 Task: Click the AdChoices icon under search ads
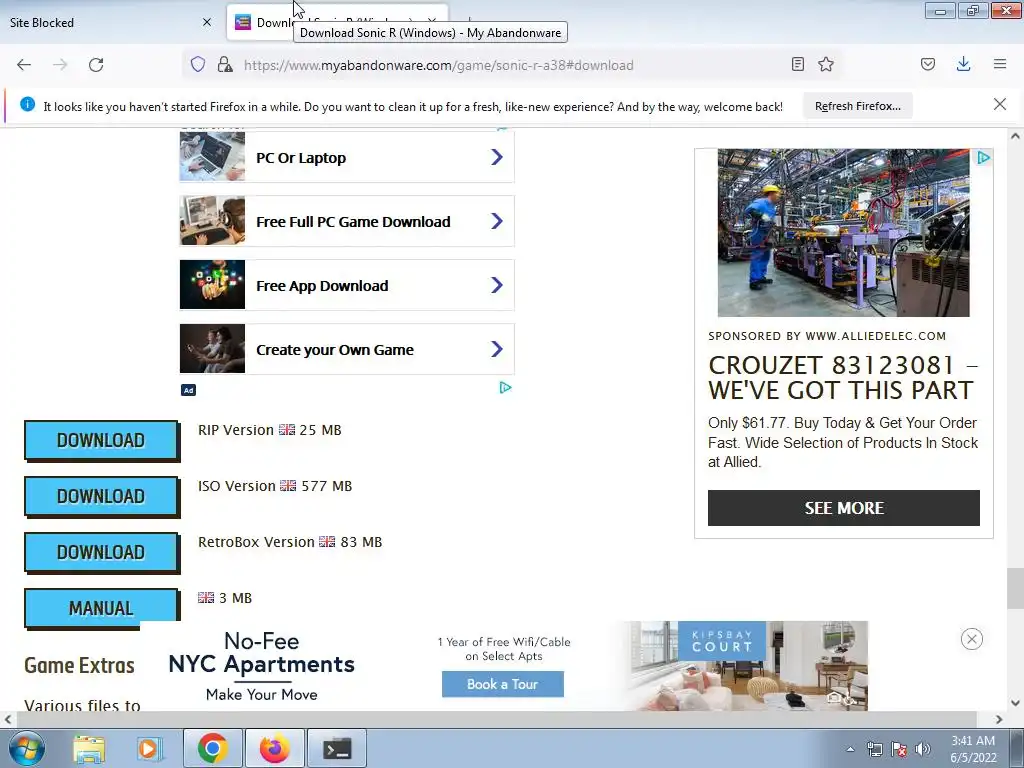pos(505,388)
